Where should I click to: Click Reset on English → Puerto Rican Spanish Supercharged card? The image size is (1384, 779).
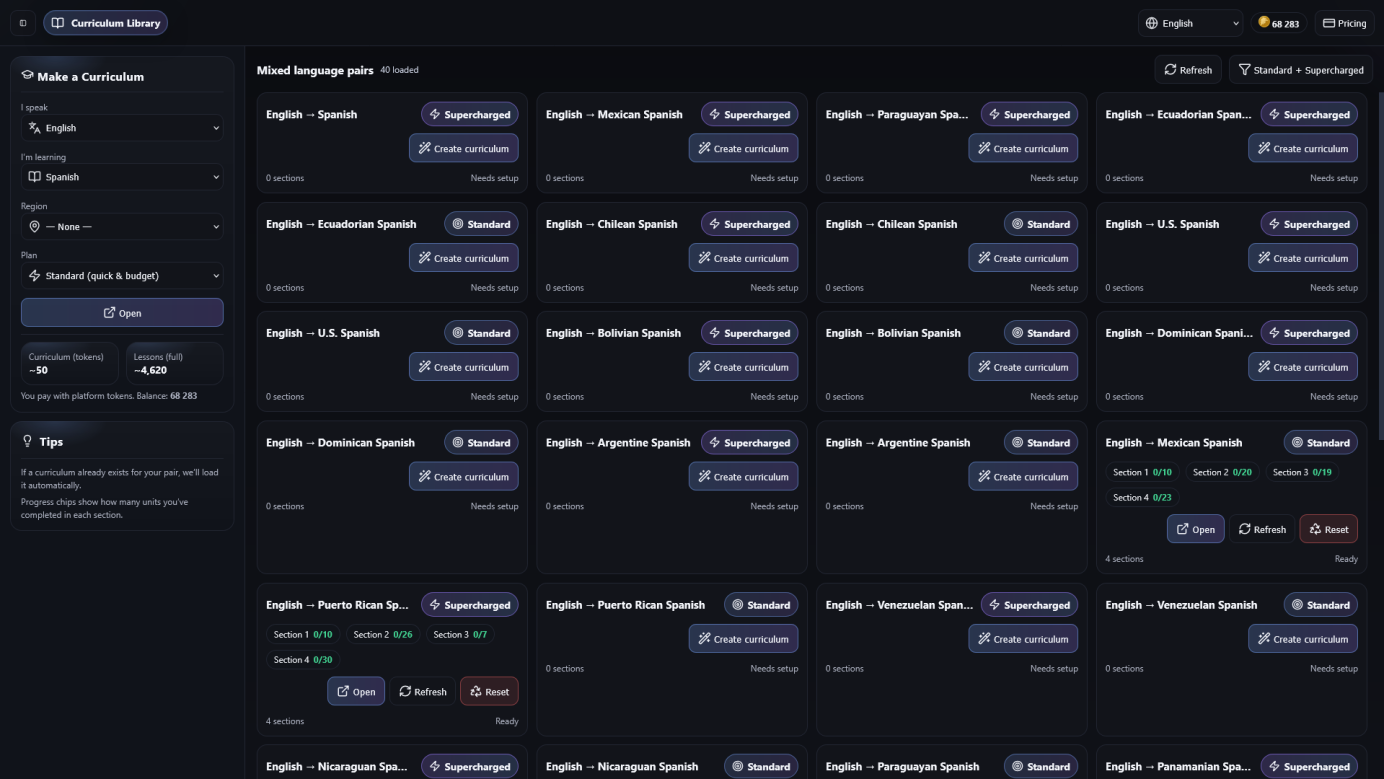click(489, 692)
